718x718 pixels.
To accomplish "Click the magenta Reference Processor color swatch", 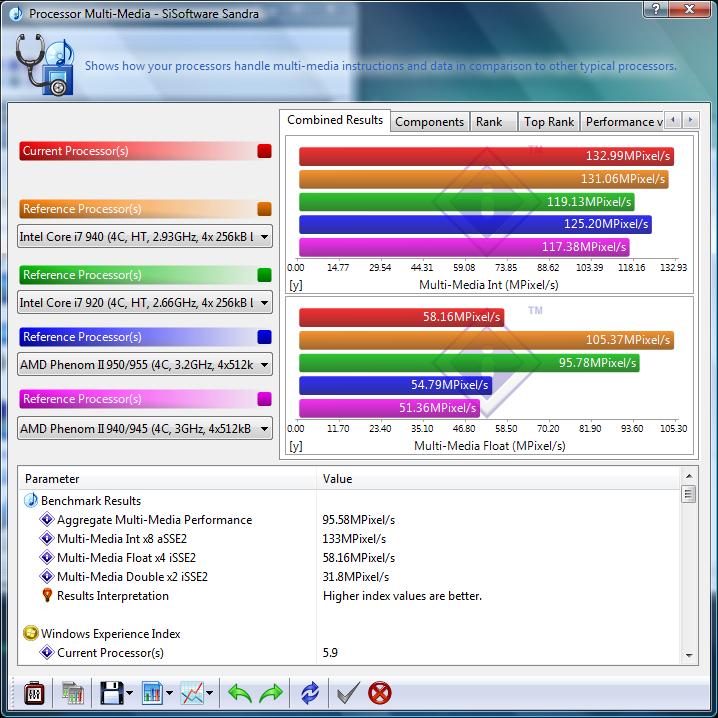I will [264, 399].
